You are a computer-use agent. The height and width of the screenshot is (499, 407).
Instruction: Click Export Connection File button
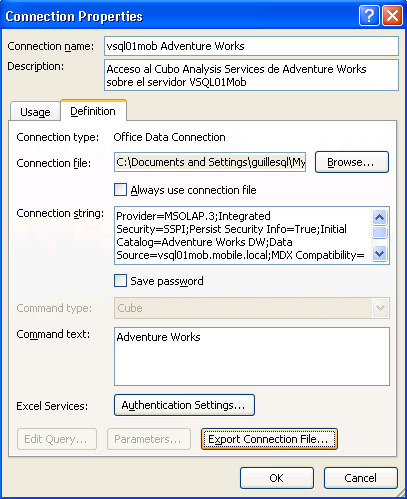(x=269, y=439)
